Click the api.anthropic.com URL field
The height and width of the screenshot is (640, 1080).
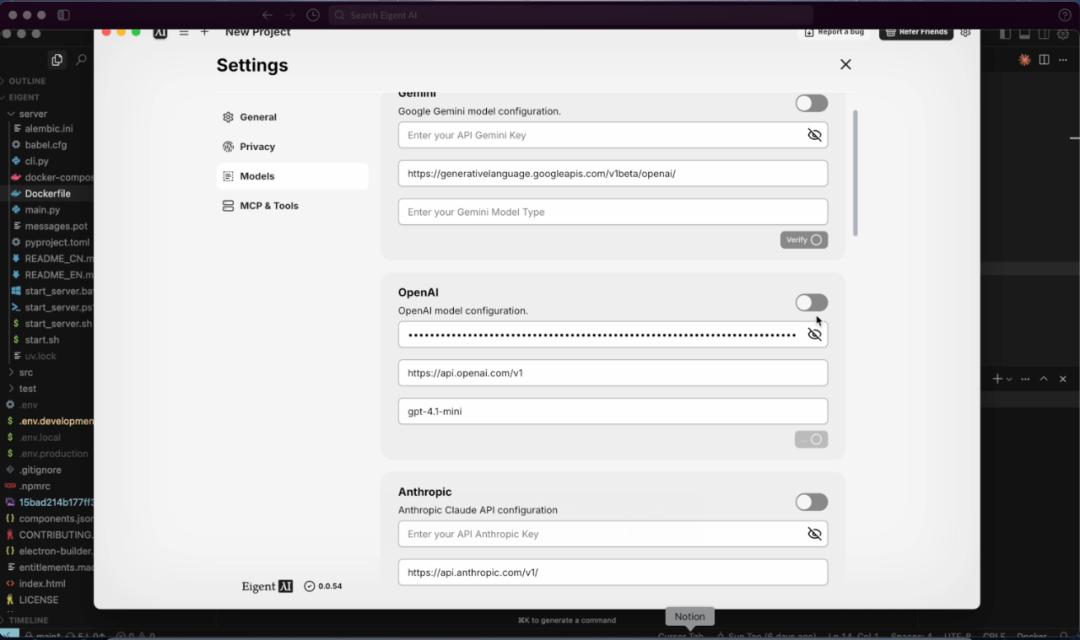pos(612,572)
